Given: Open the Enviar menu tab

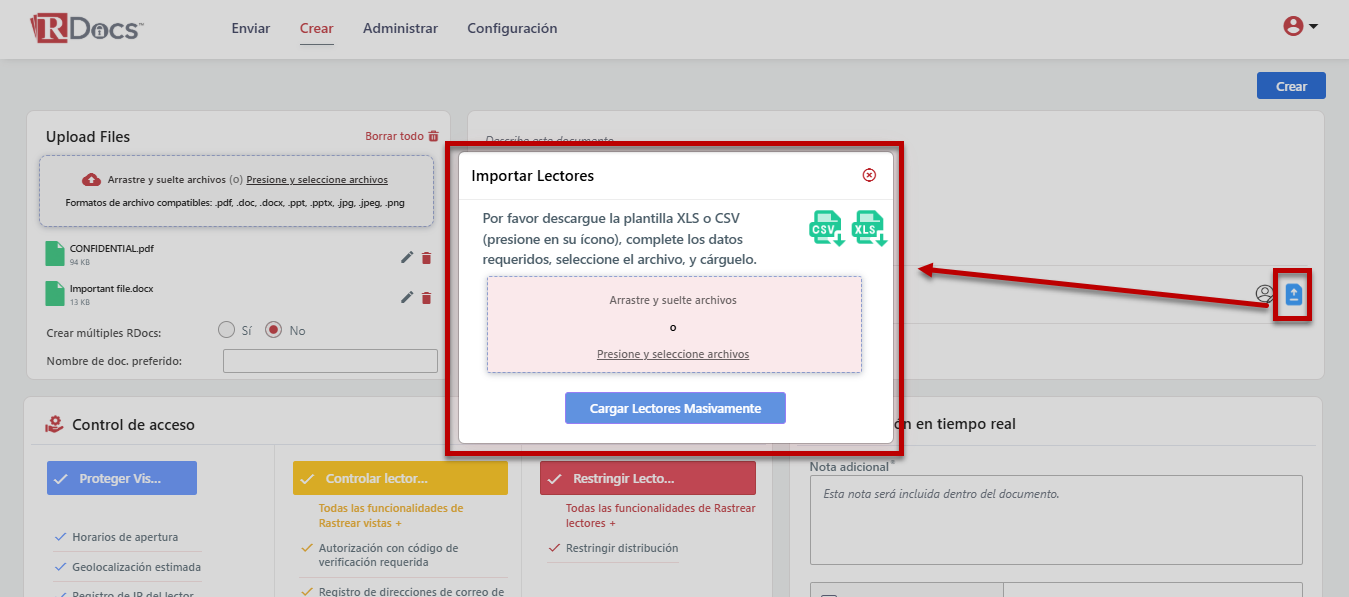Looking at the screenshot, I should (251, 28).
